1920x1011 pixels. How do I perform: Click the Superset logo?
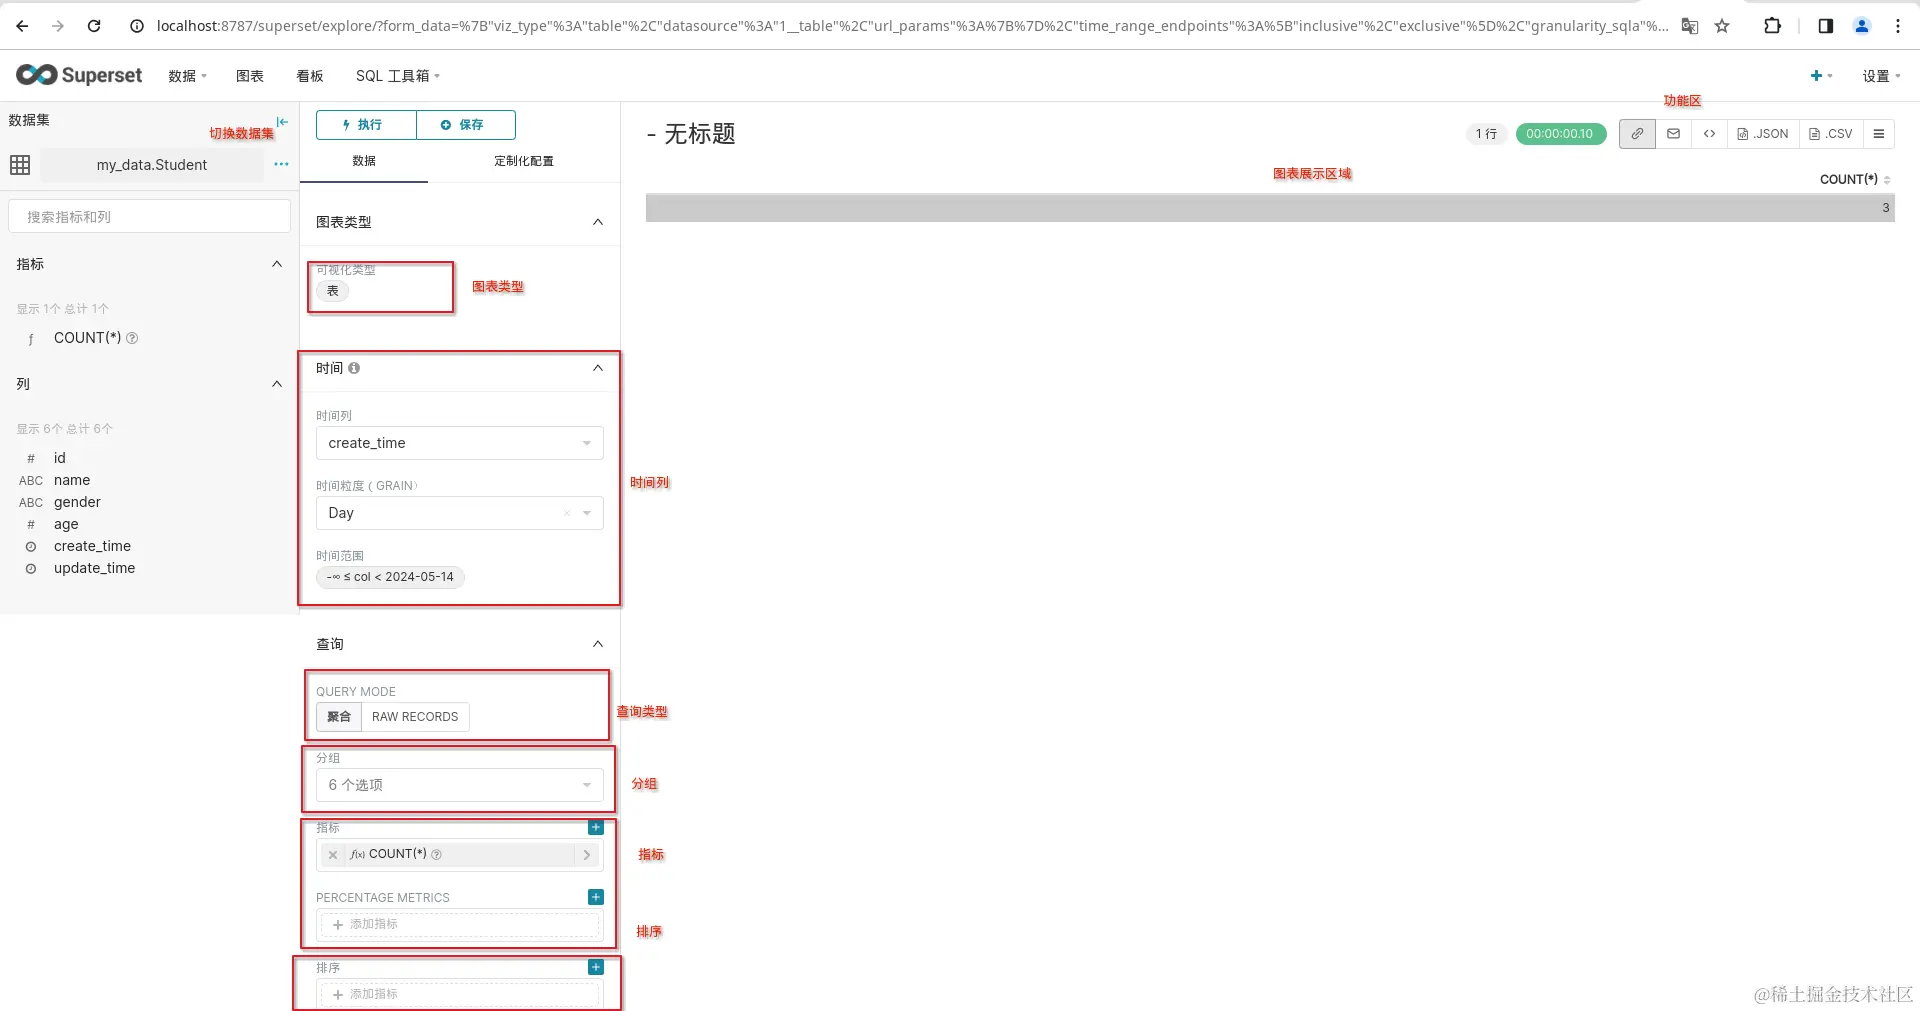click(x=79, y=75)
